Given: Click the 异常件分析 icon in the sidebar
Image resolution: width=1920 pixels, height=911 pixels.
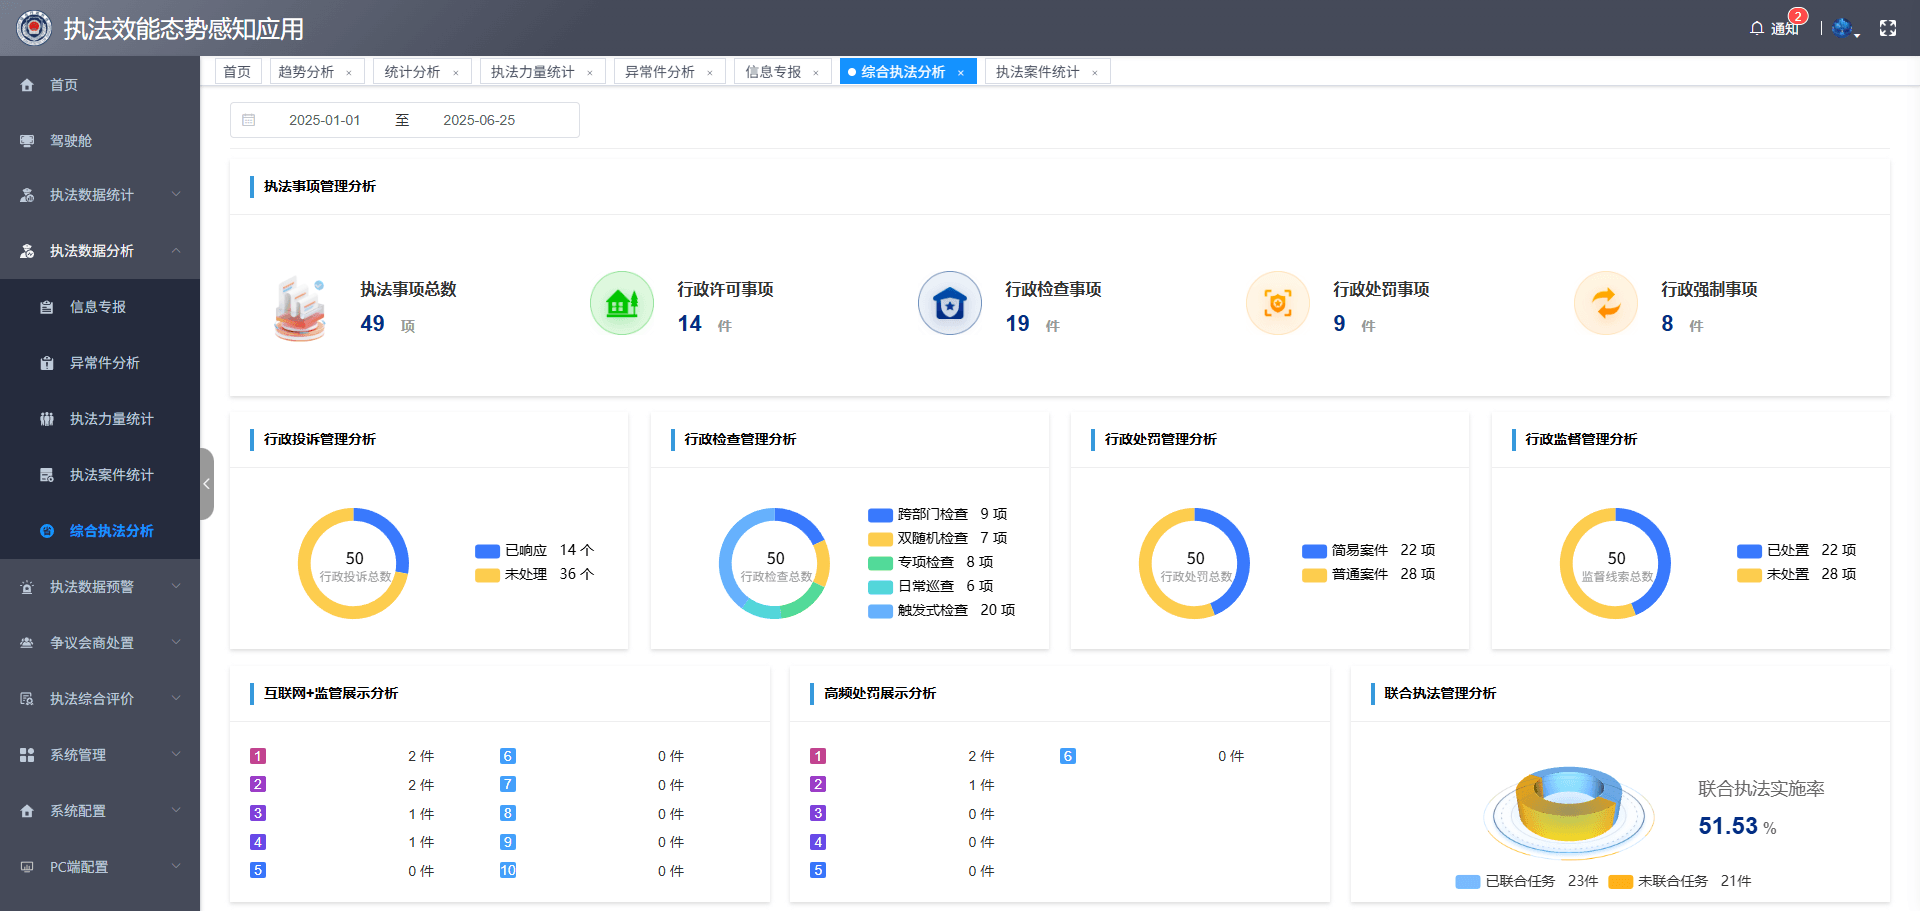Looking at the screenshot, I should click(x=47, y=362).
